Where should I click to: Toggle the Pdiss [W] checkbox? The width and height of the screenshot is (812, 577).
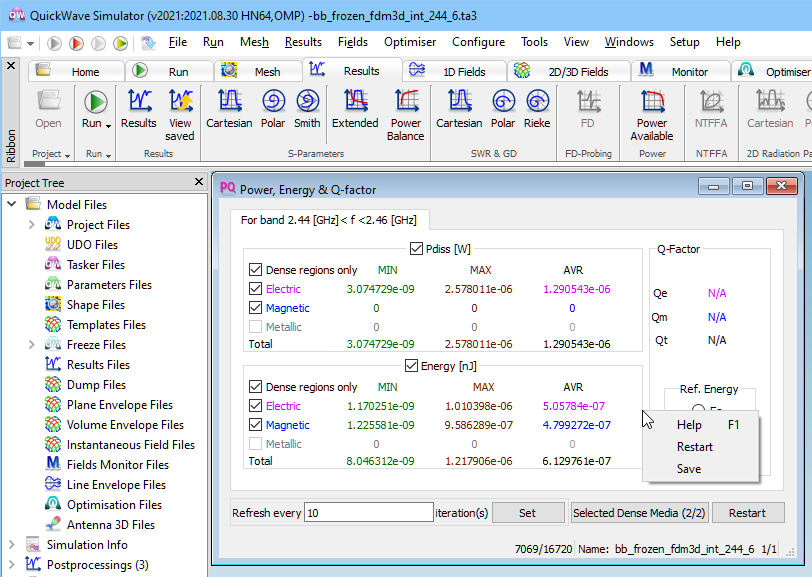[416, 249]
